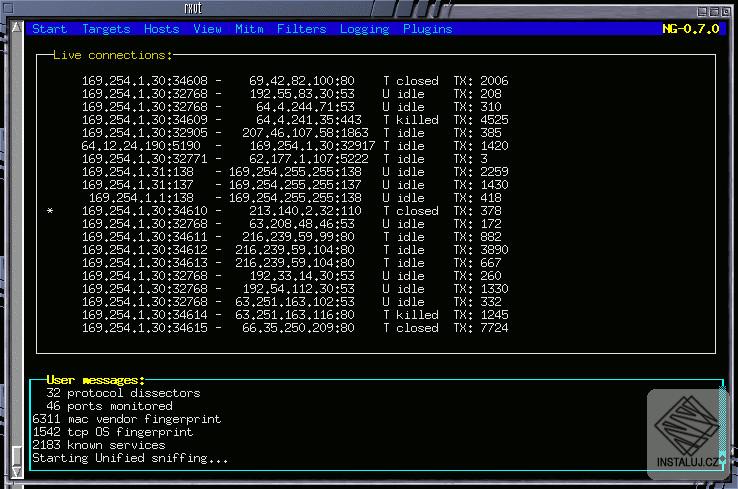Select connection to 63.208.48.46:53
Viewport: 738px width, 489px height.
(x=292, y=224)
